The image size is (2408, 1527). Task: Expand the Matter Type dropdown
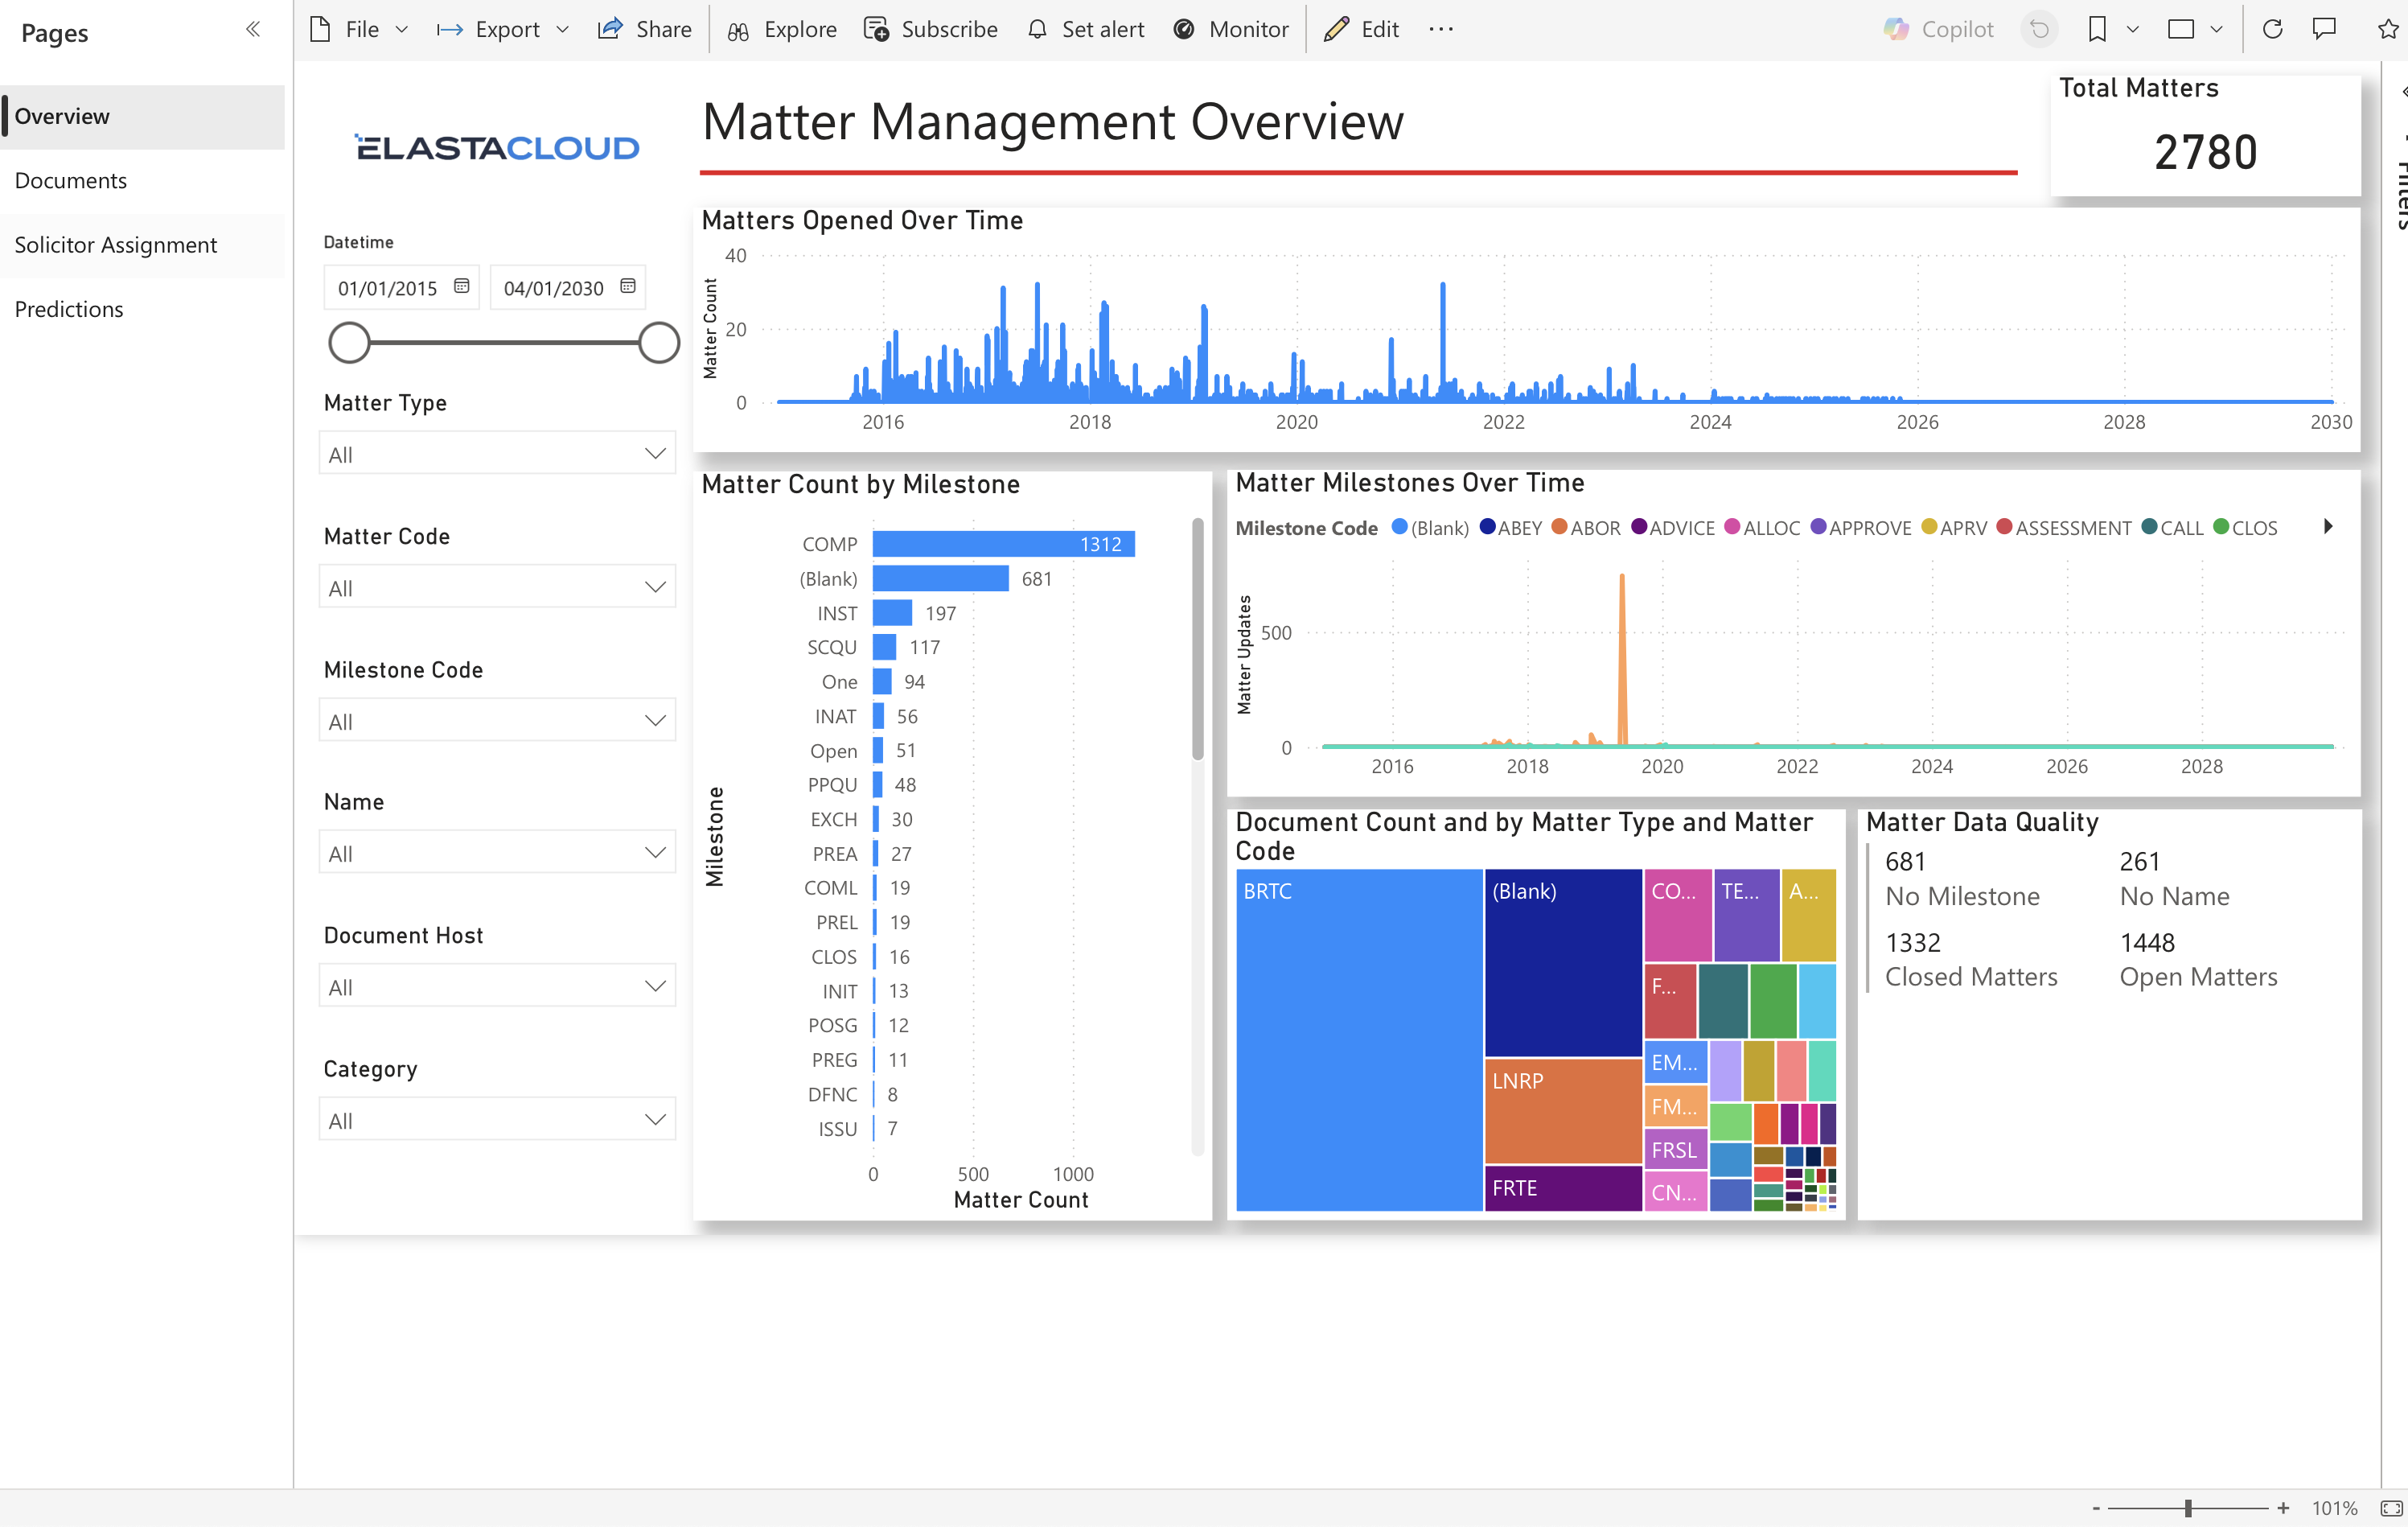coord(497,454)
